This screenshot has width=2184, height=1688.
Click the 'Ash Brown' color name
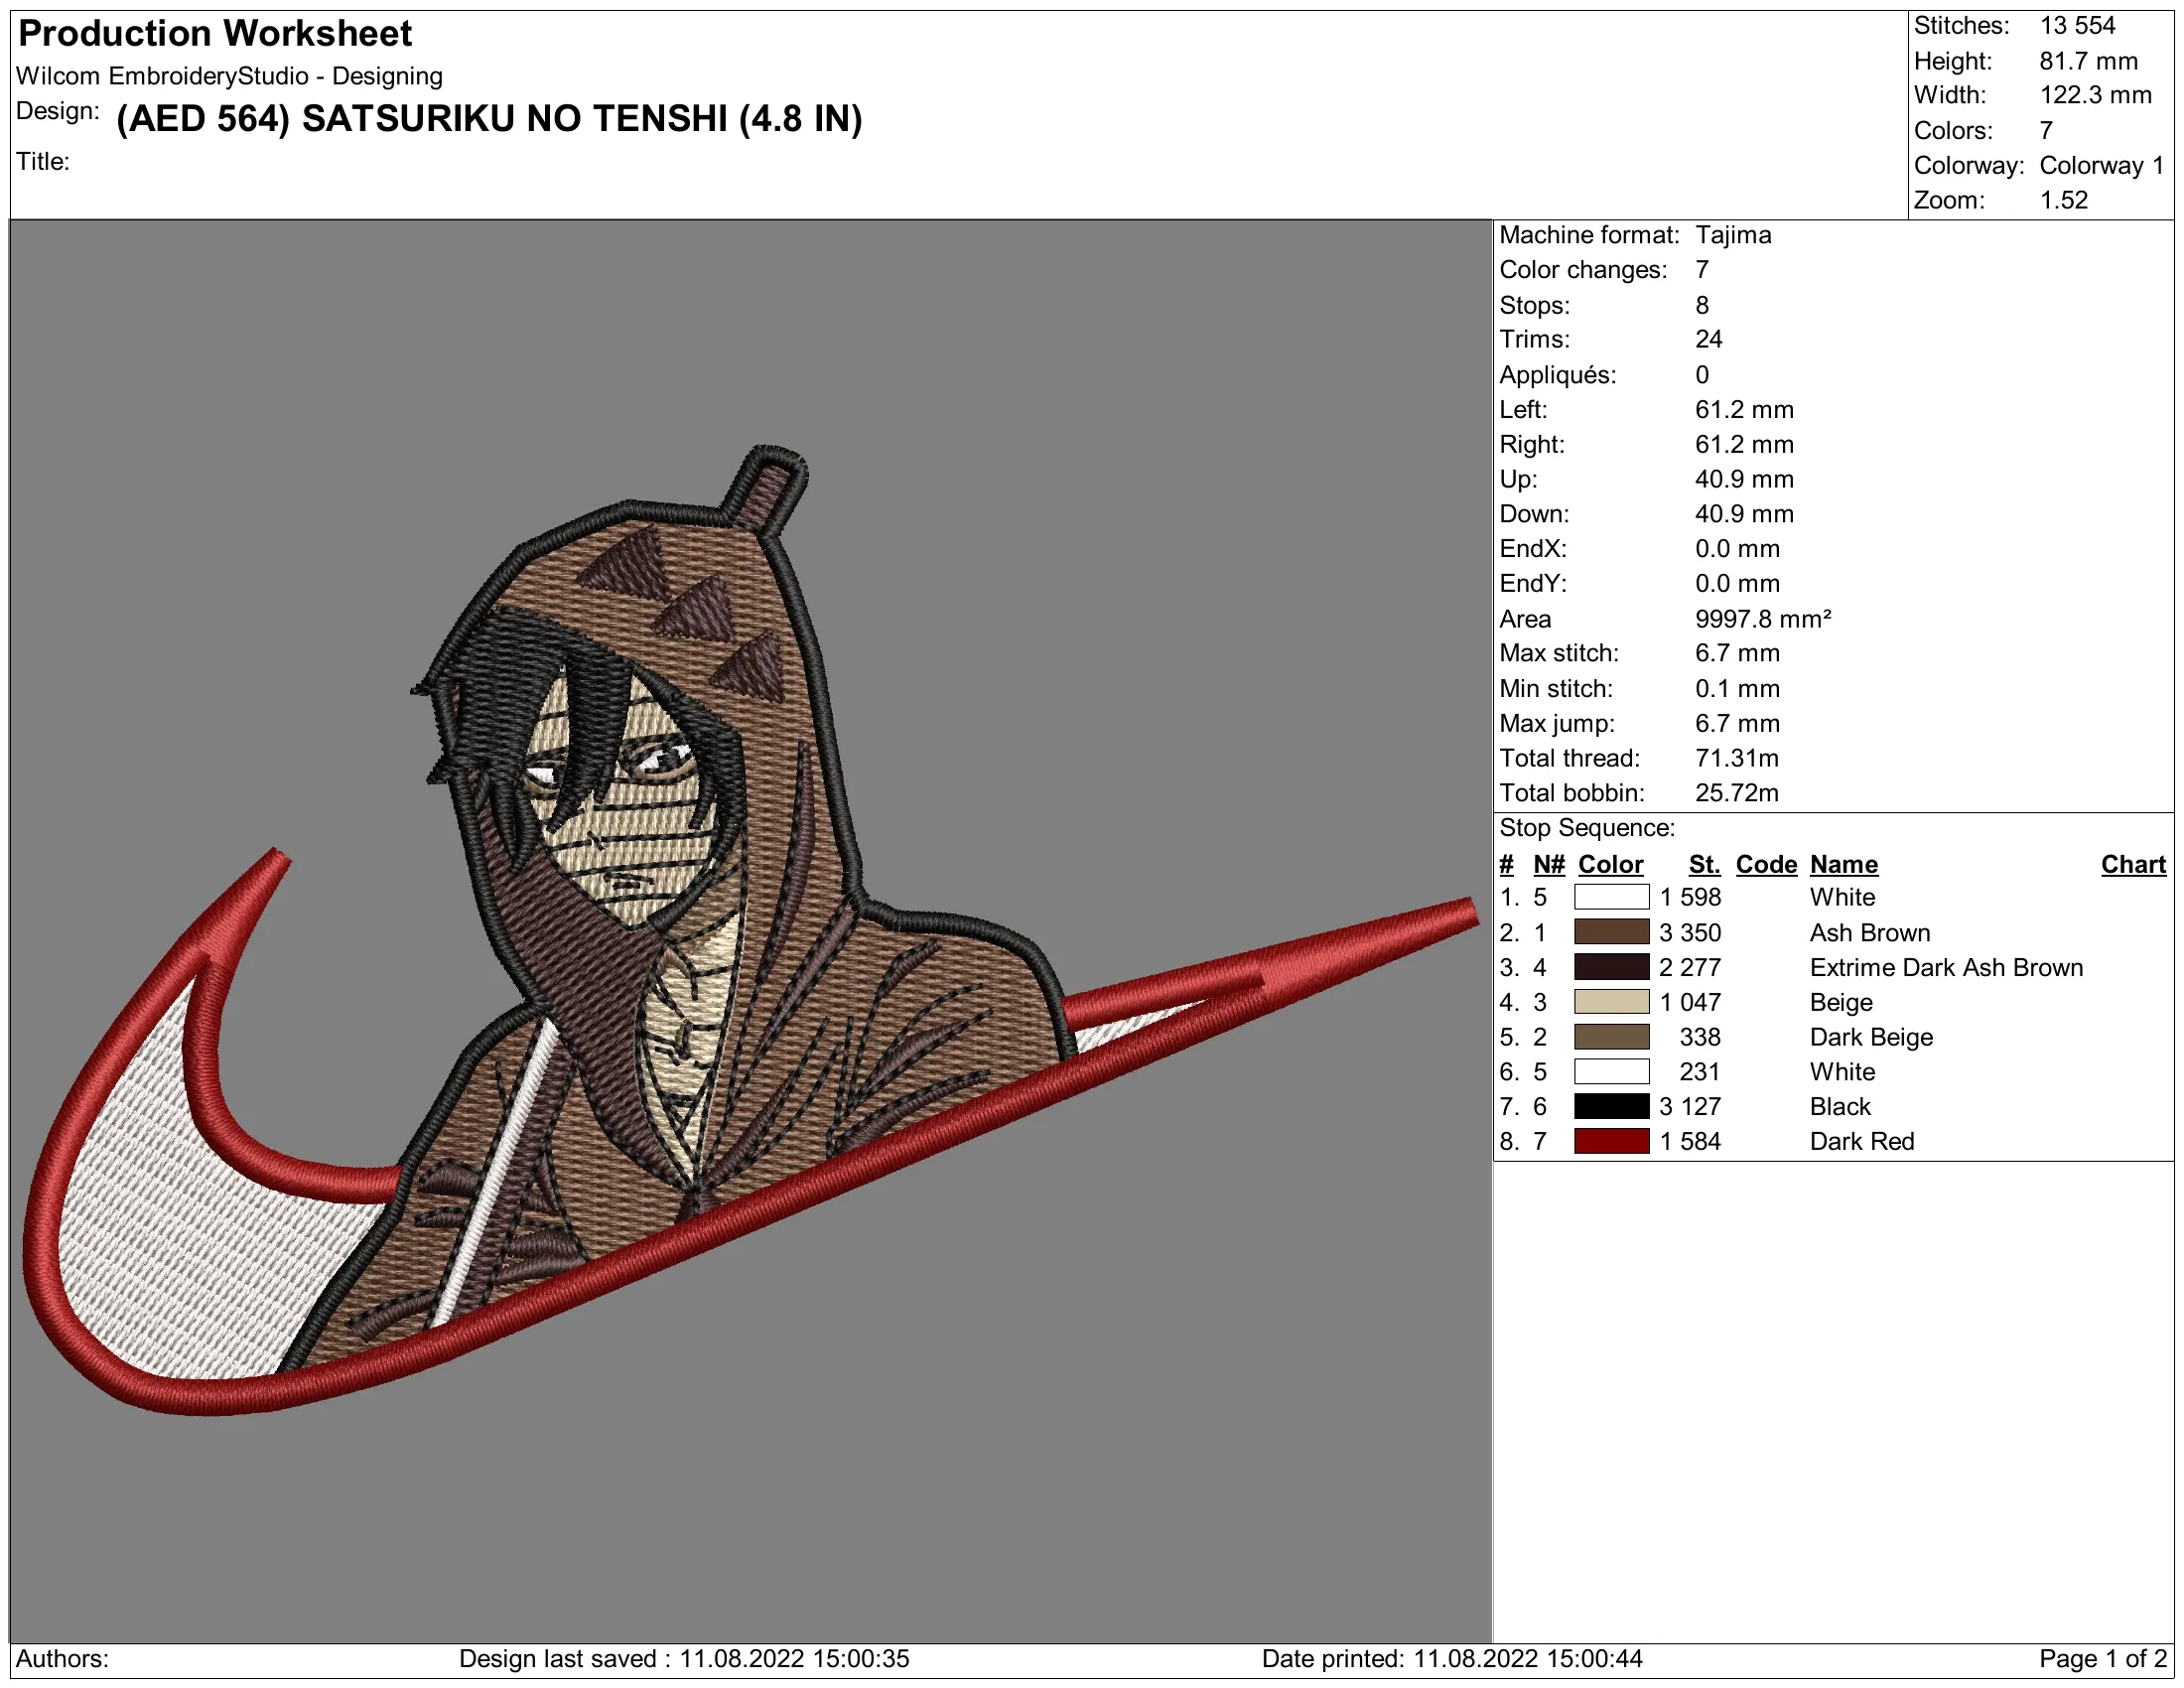(1870, 932)
